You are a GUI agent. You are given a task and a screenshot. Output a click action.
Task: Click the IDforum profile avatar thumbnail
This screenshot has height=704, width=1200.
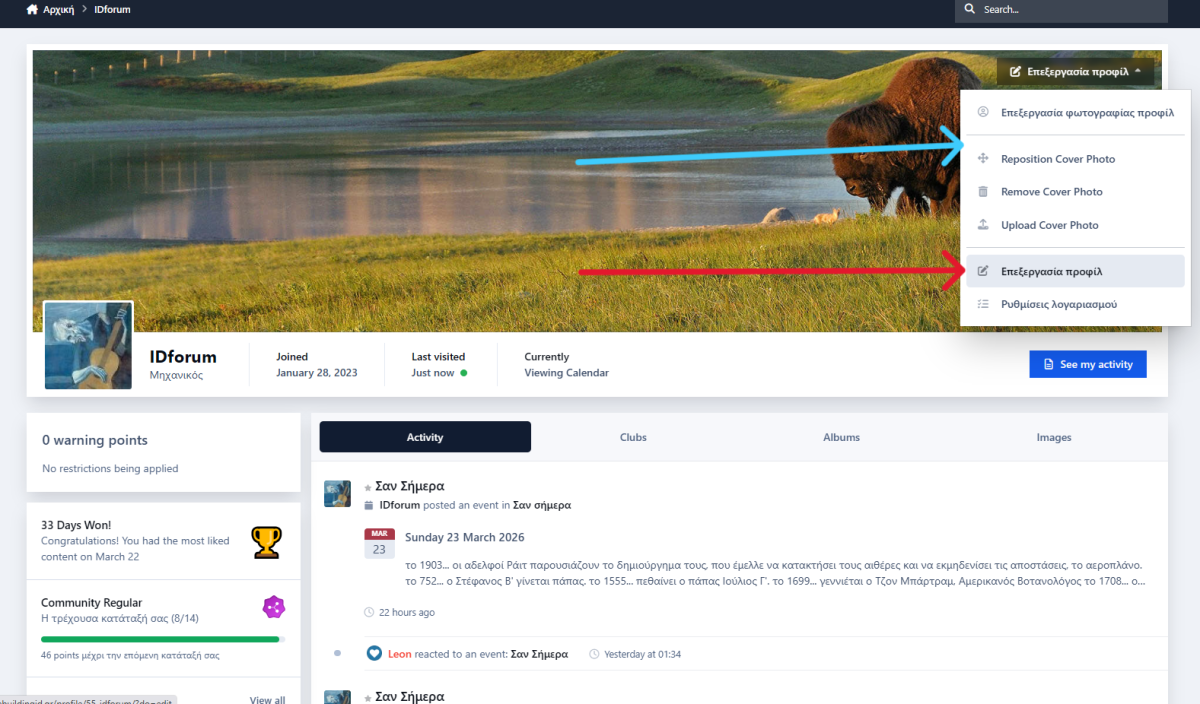coord(88,346)
